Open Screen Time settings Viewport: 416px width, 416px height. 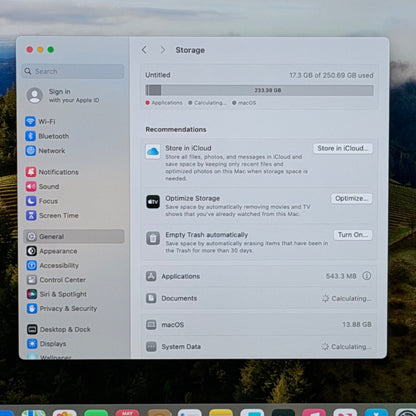52,215
